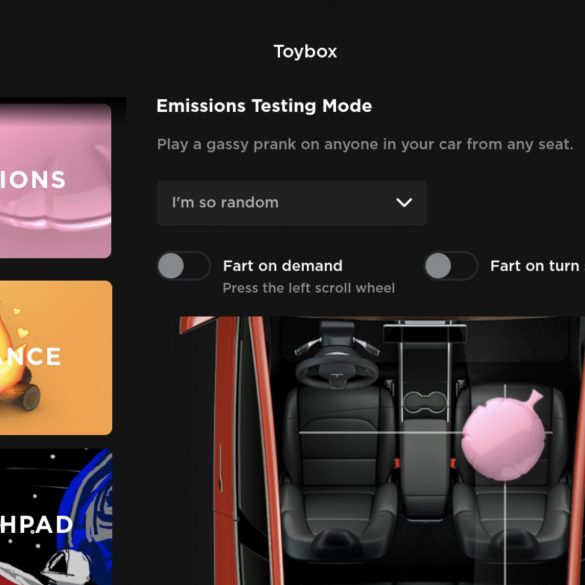
Task: Click the center armrest between front seats
Action: [x=425, y=466]
